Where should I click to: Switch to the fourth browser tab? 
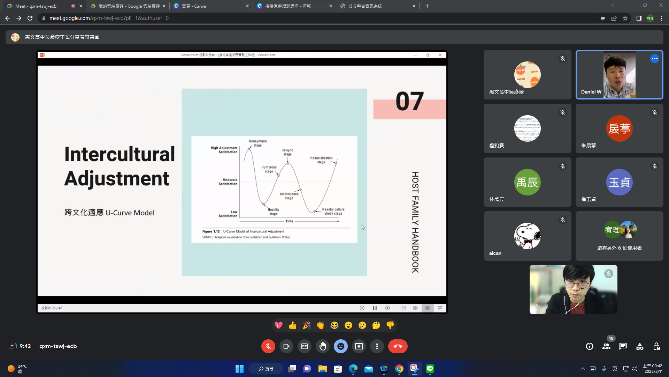coord(294,6)
